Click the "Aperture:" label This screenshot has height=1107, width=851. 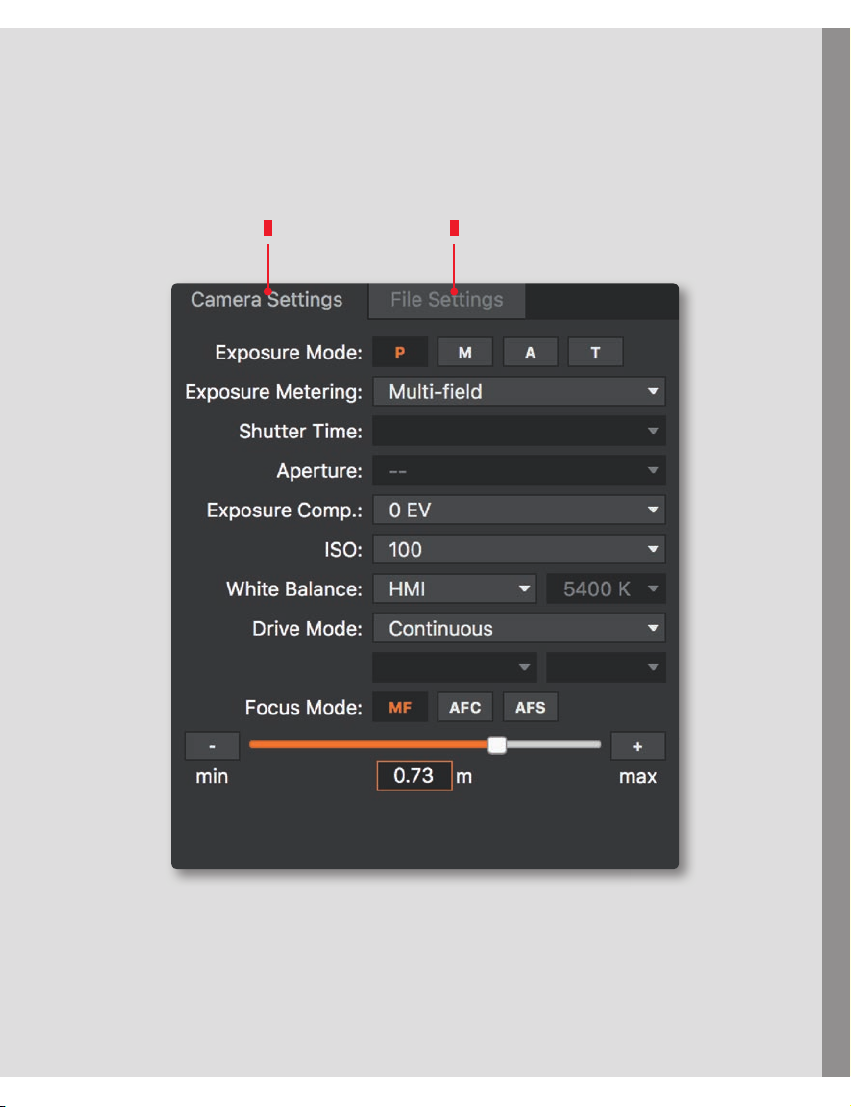[x=319, y=471]
